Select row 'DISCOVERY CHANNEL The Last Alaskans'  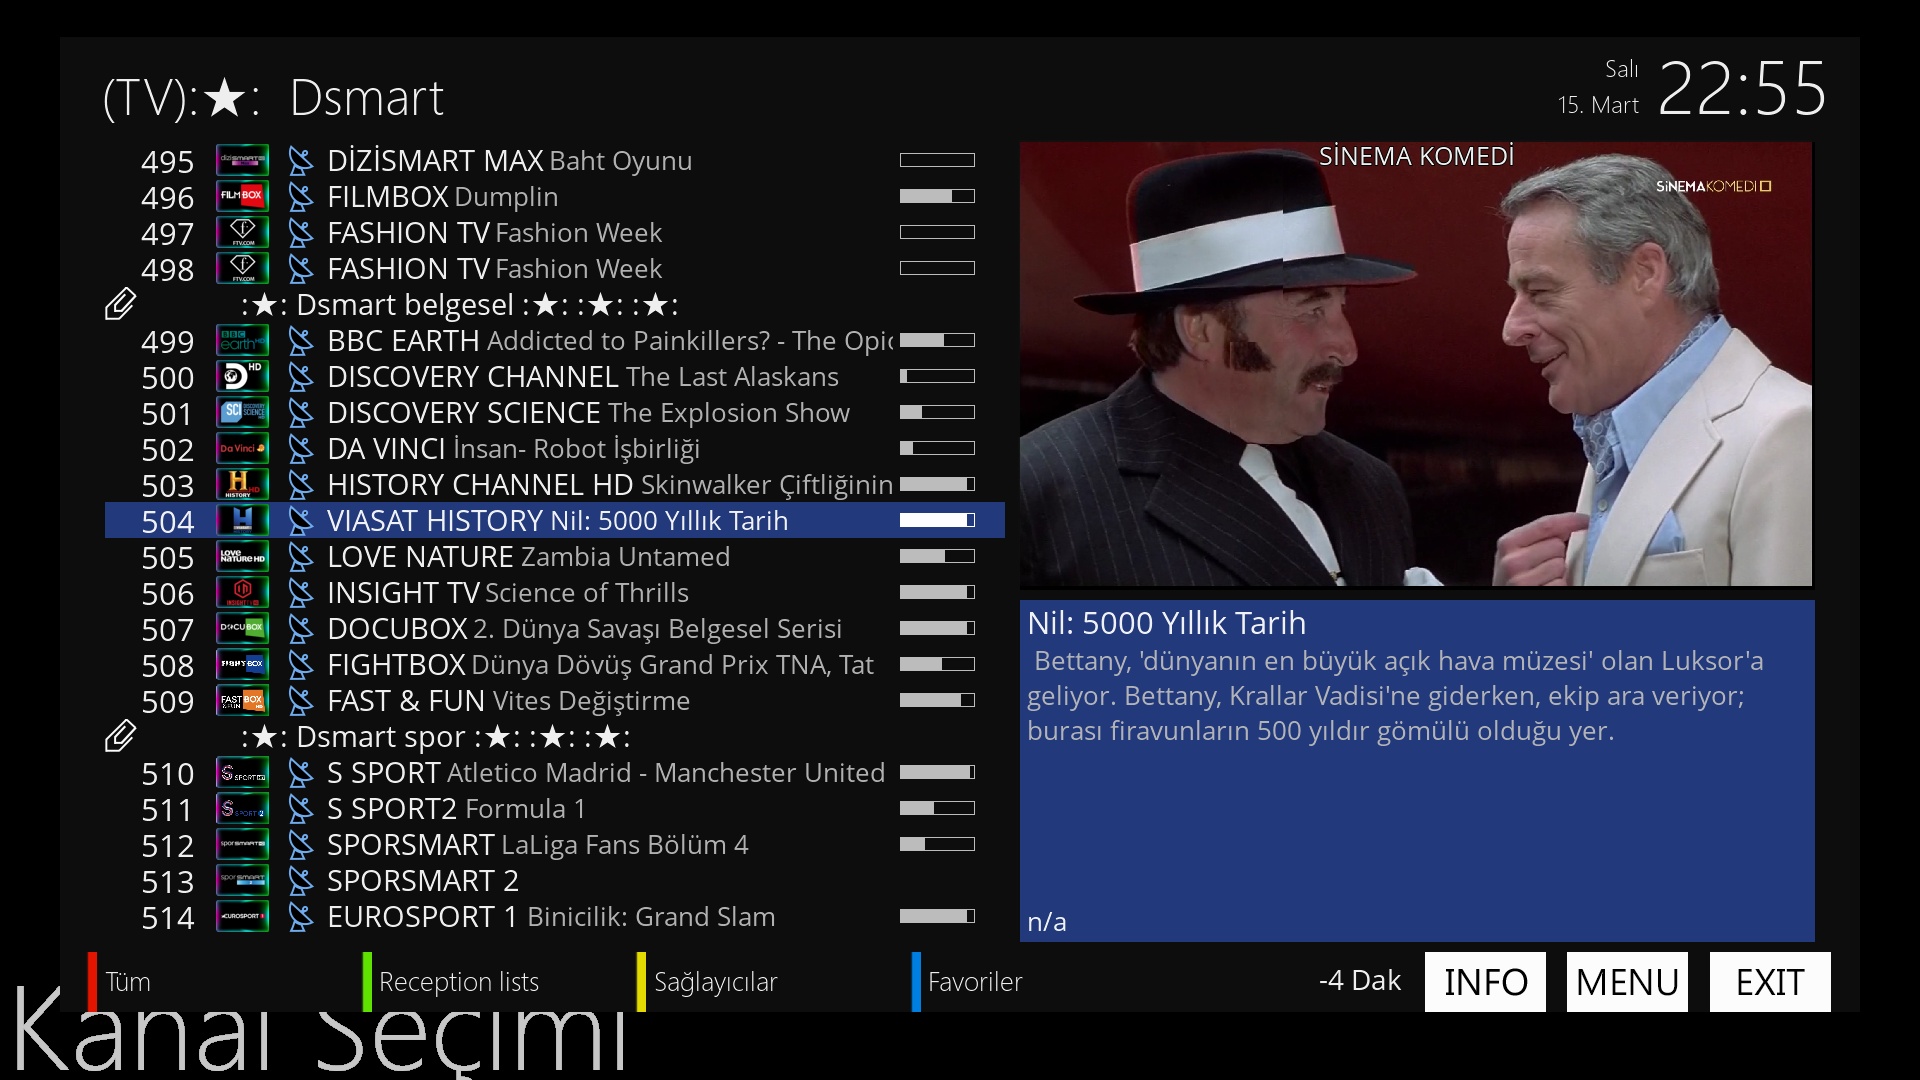coord(555,376)
